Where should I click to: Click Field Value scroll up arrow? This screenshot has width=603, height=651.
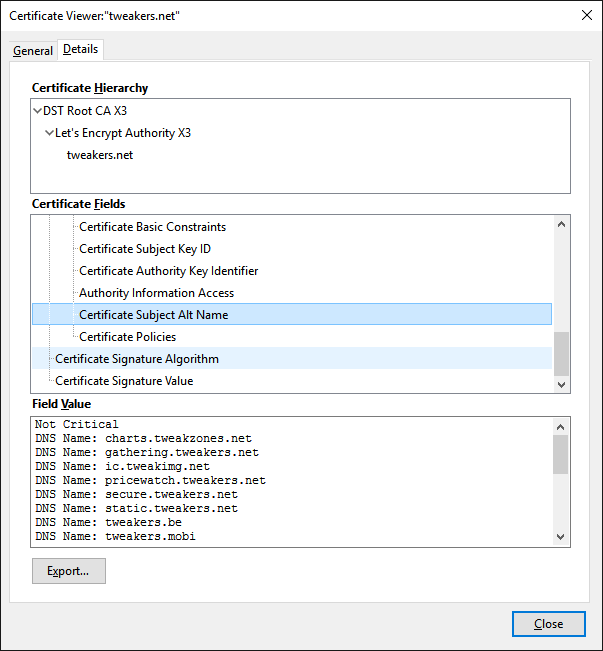coord(560,427)
